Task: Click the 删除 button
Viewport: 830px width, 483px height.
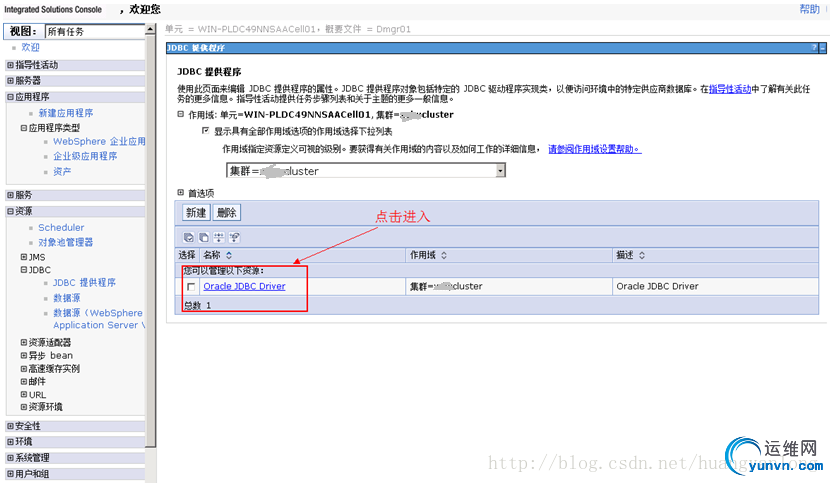Action: click(227, 212)
